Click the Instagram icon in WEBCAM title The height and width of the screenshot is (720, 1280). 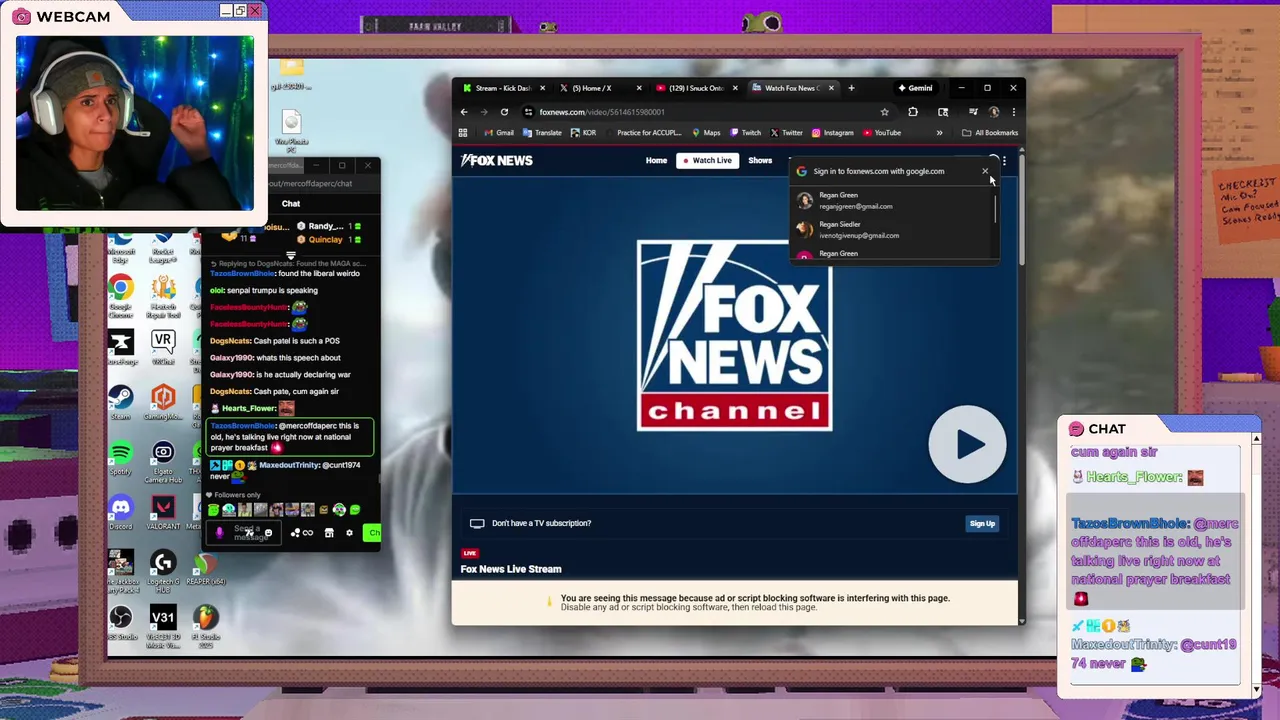click(21, 17)
